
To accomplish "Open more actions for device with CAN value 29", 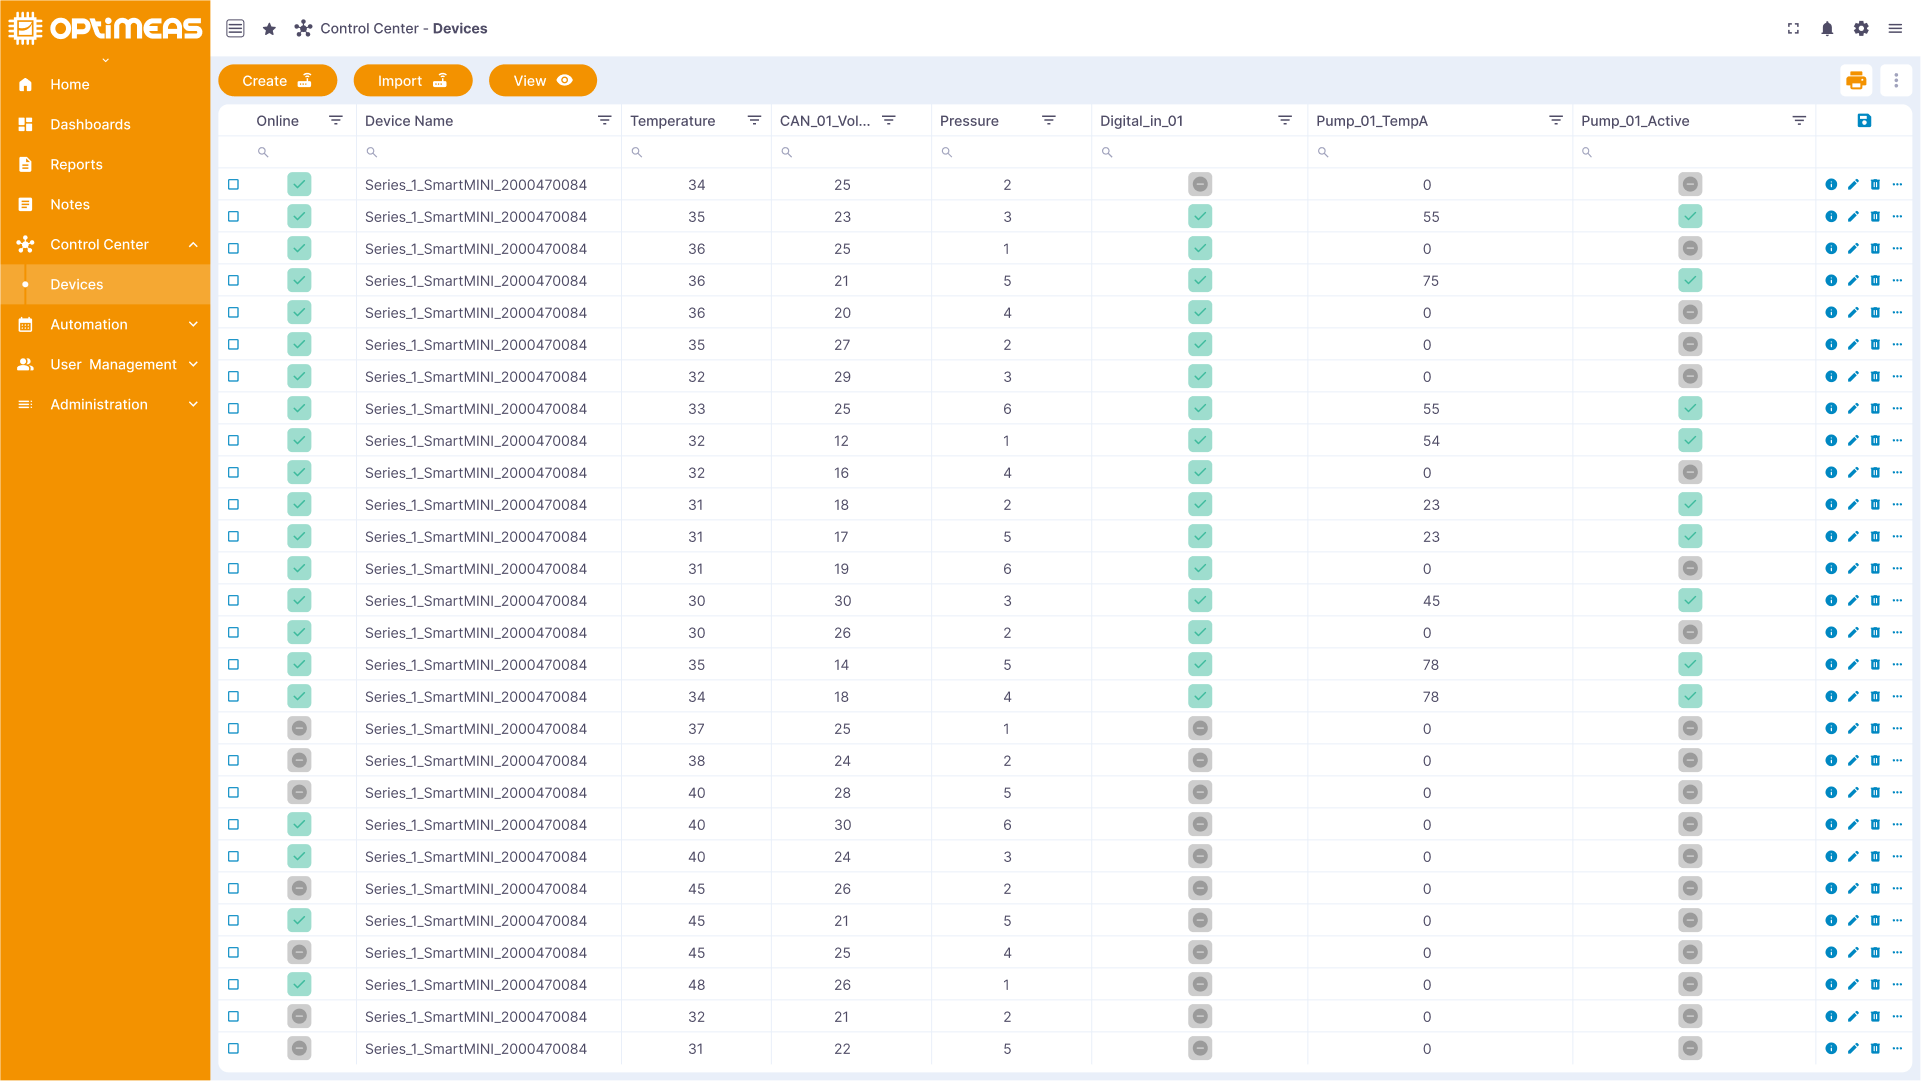I will 1897,377.
